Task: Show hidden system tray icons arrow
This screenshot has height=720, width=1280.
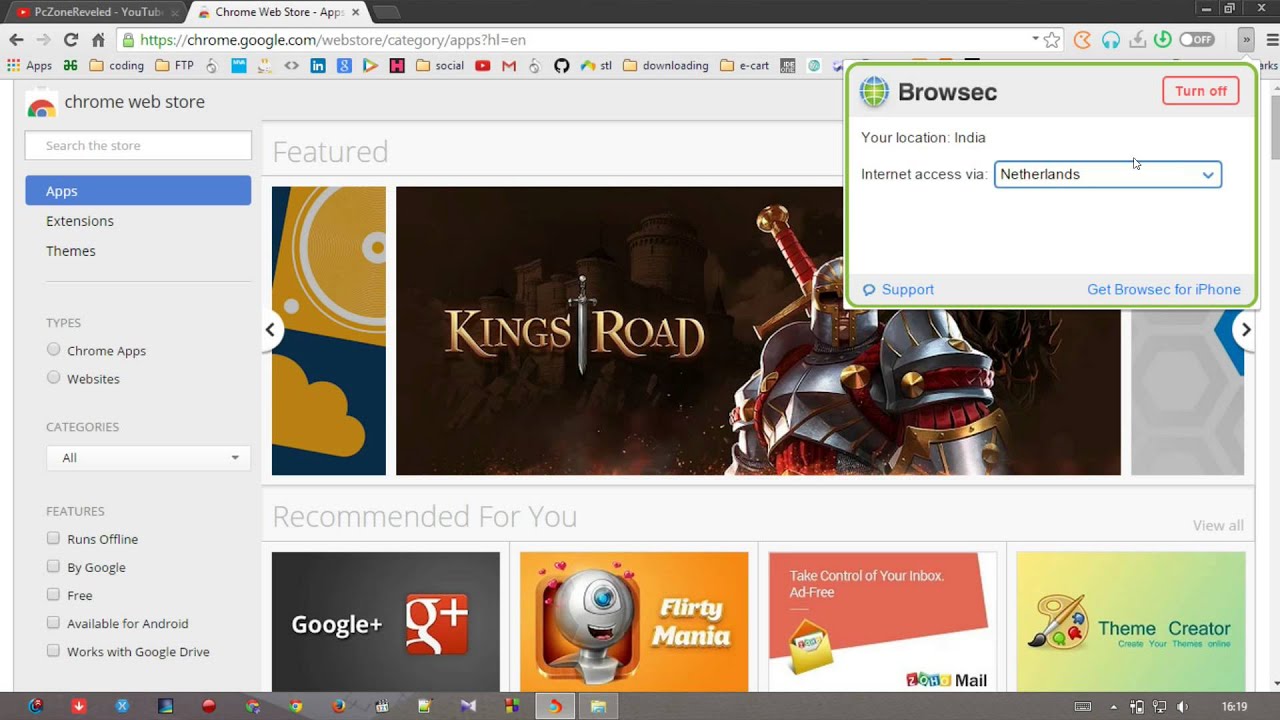Action: (x=1114, y=706)
